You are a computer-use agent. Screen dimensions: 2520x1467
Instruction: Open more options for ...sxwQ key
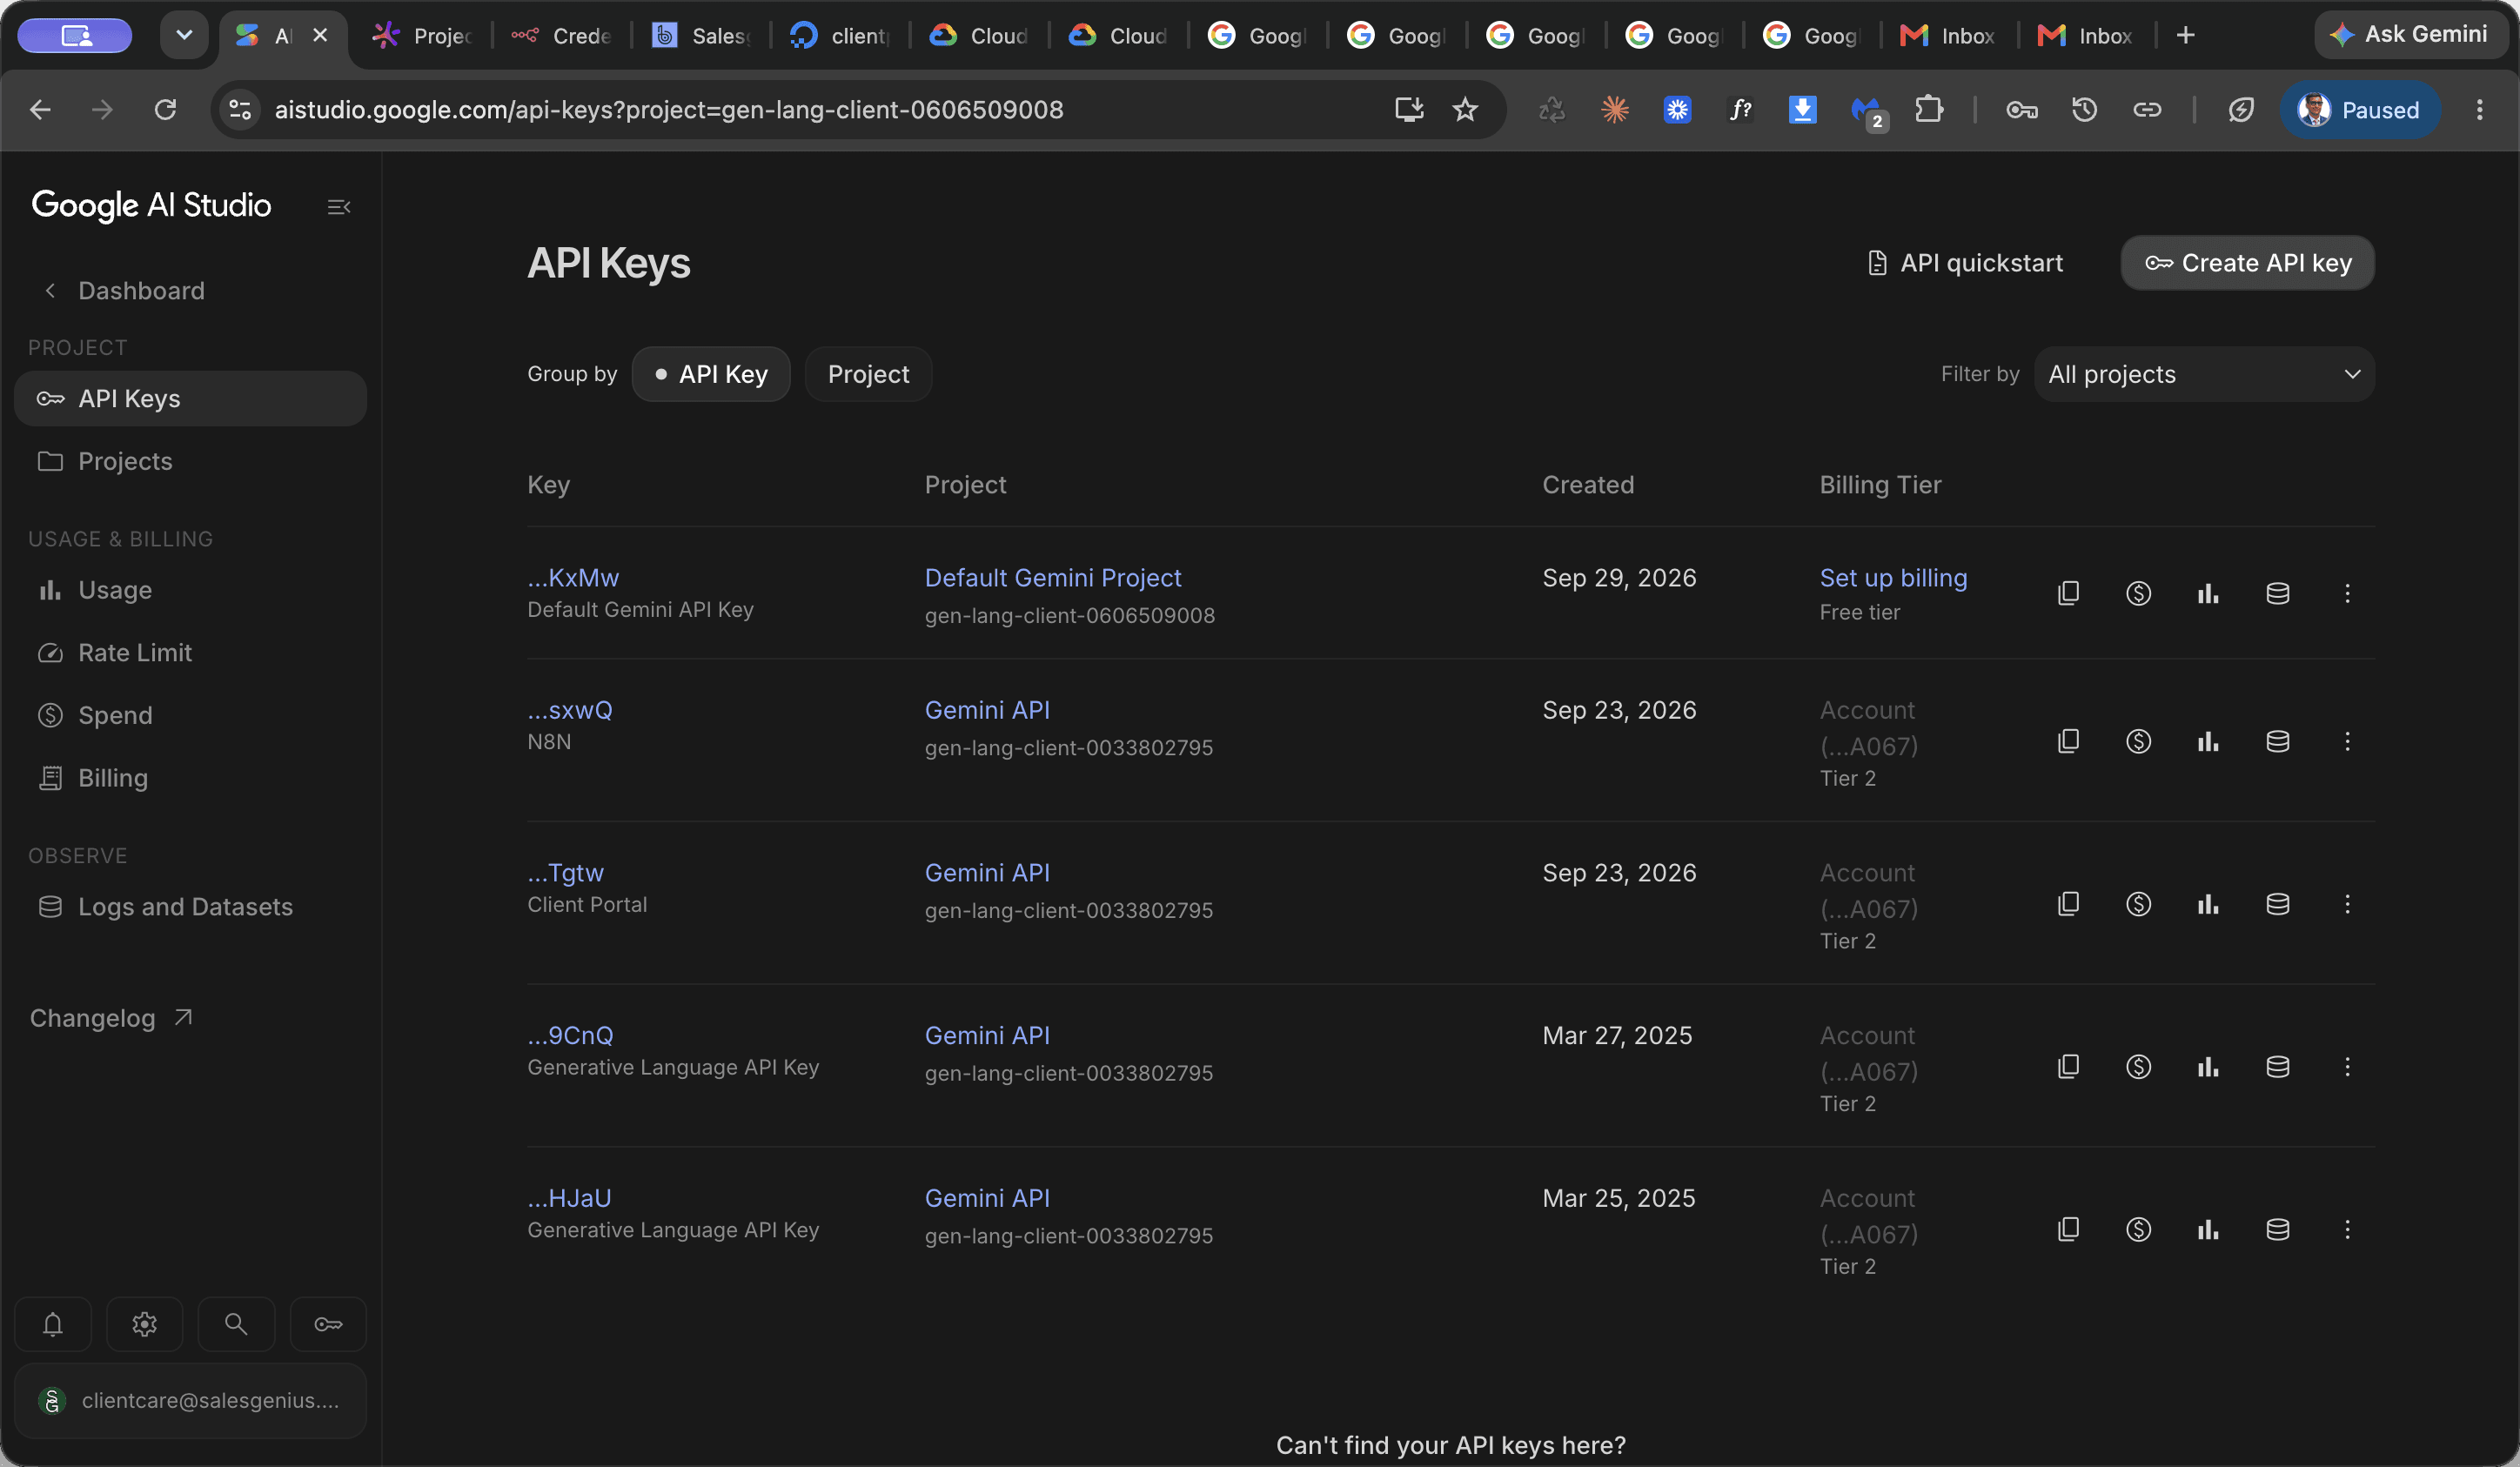click(x=2347, y=741)
